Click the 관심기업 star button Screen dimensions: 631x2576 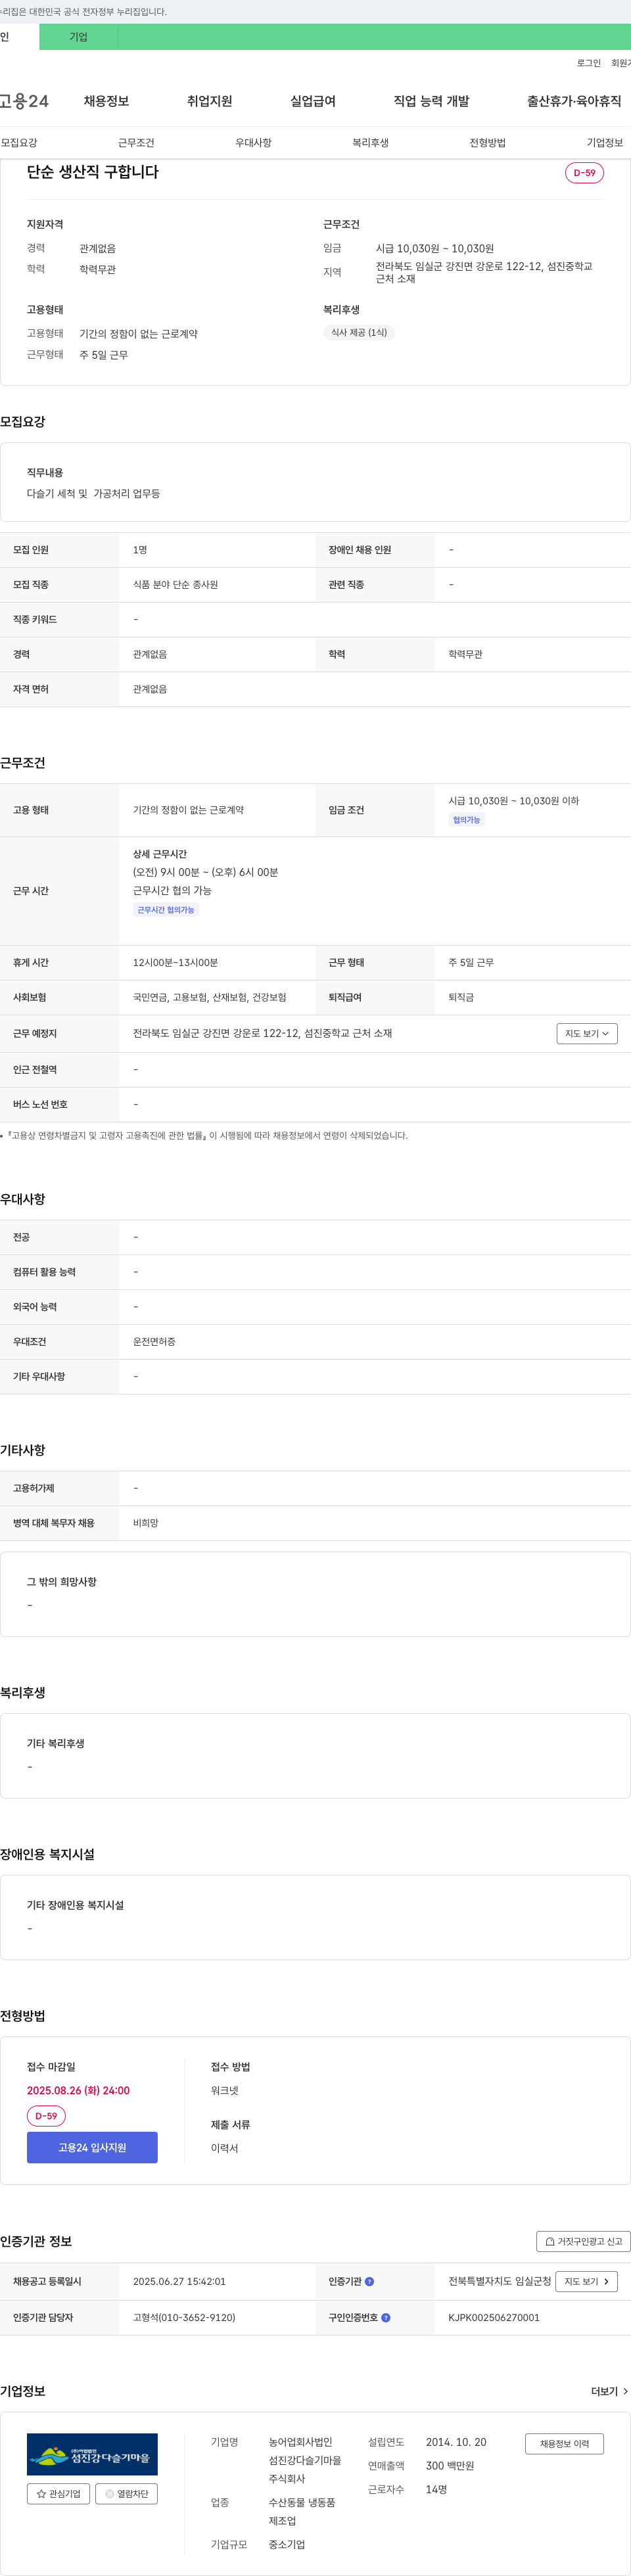58,2493
